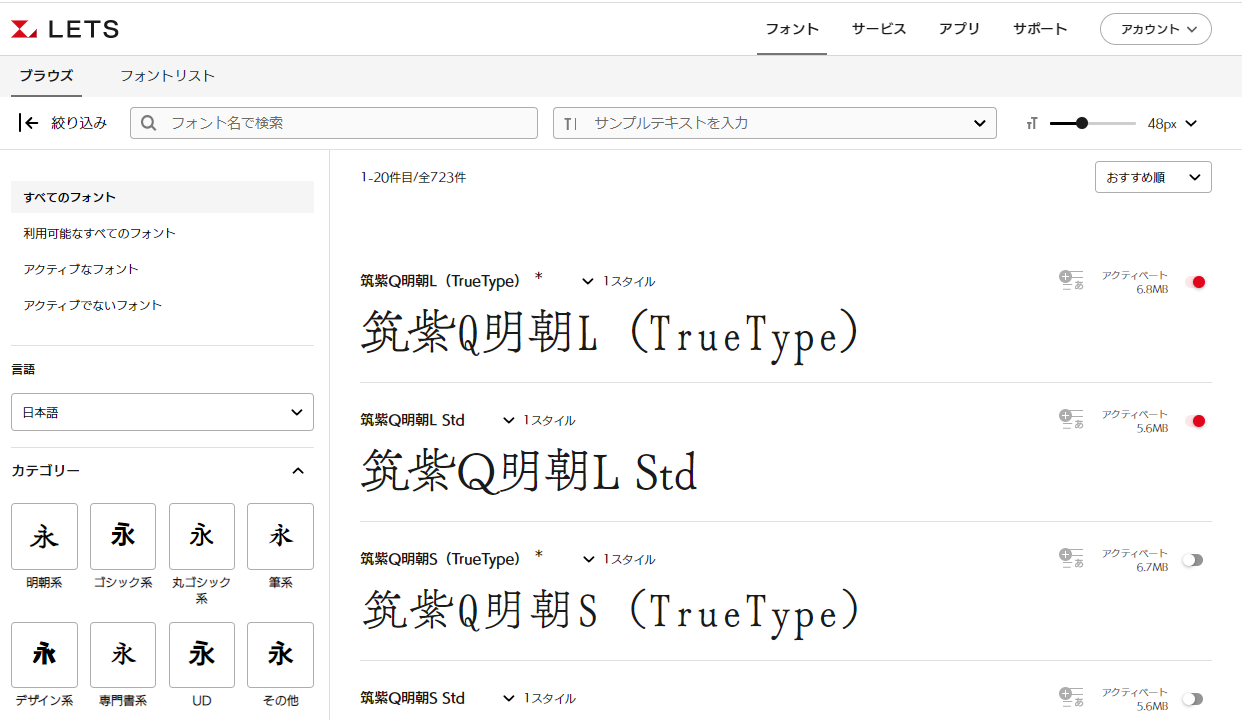The image size is (1242, 720).
Task: Open the フォント nav tab
Action: pos(792,29)
